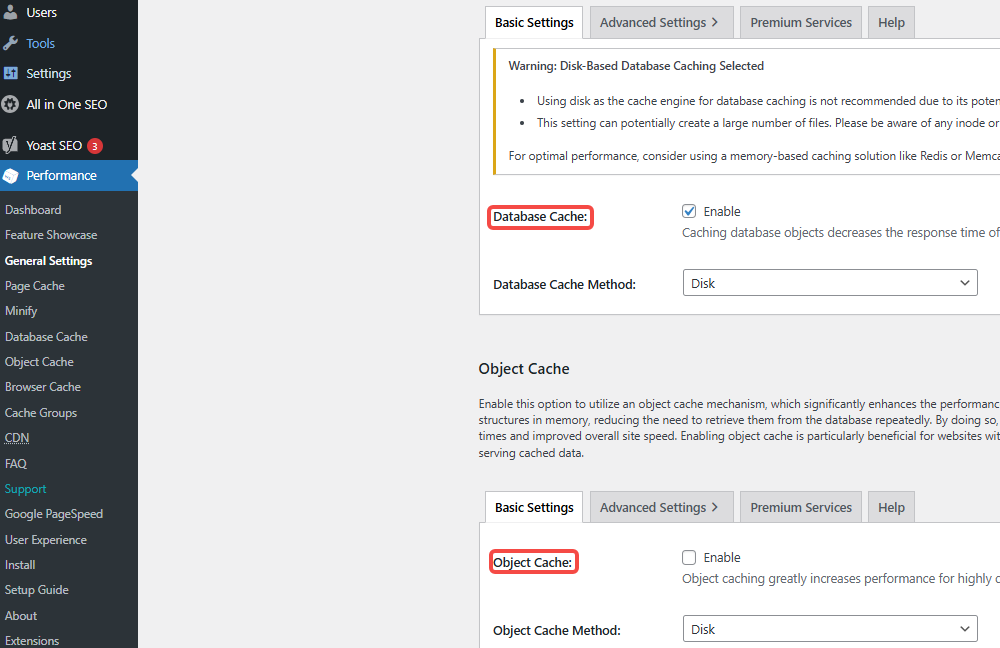Open the Object Cache Help tab
Viewport: 1000px width, 648px height.
click(891, 507)
